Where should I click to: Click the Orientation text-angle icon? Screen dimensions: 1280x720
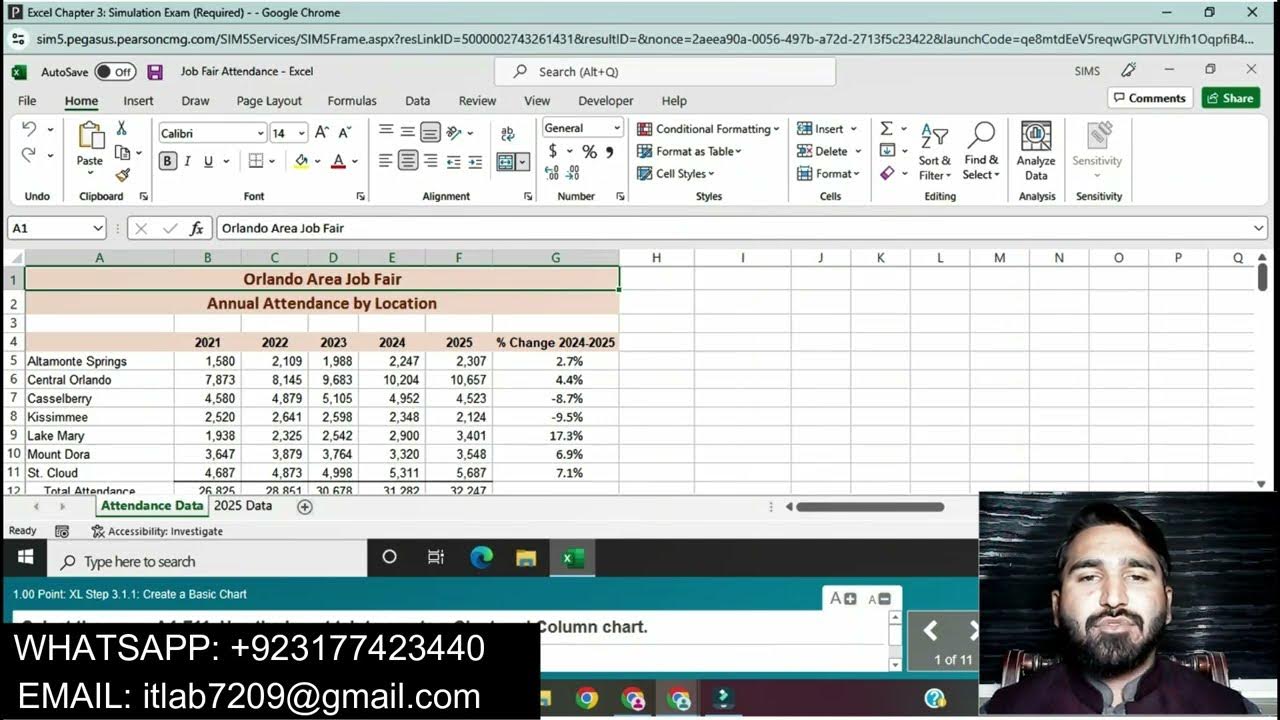coord(454,132)
